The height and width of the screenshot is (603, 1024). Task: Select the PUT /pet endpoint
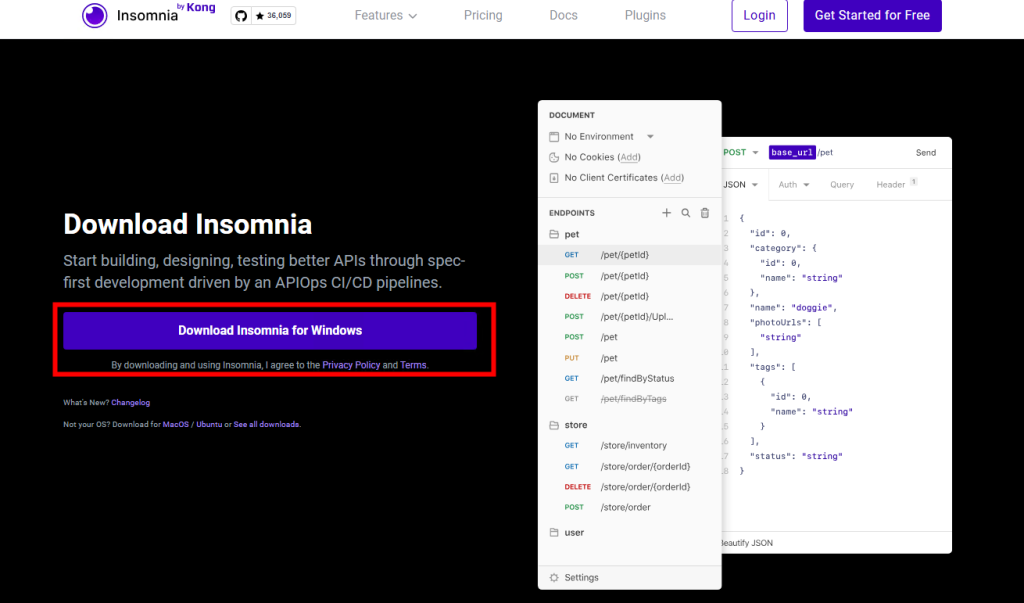pyautogui.click(x=630, y=358)
